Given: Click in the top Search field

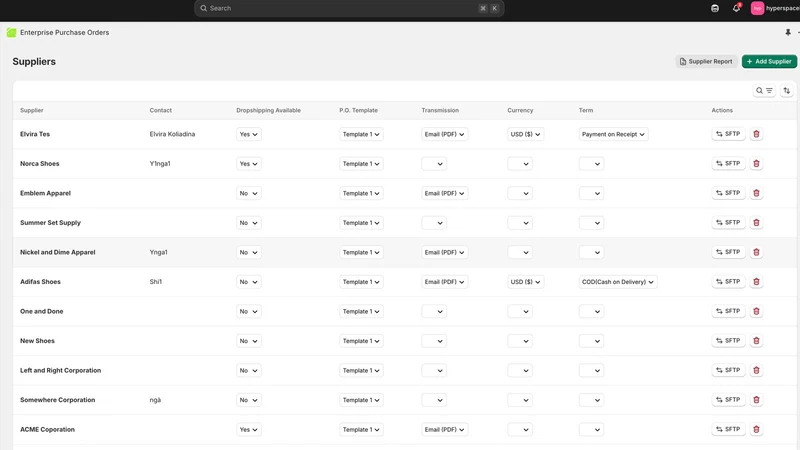Looking at the screenshot, I should tap(349, 8).
